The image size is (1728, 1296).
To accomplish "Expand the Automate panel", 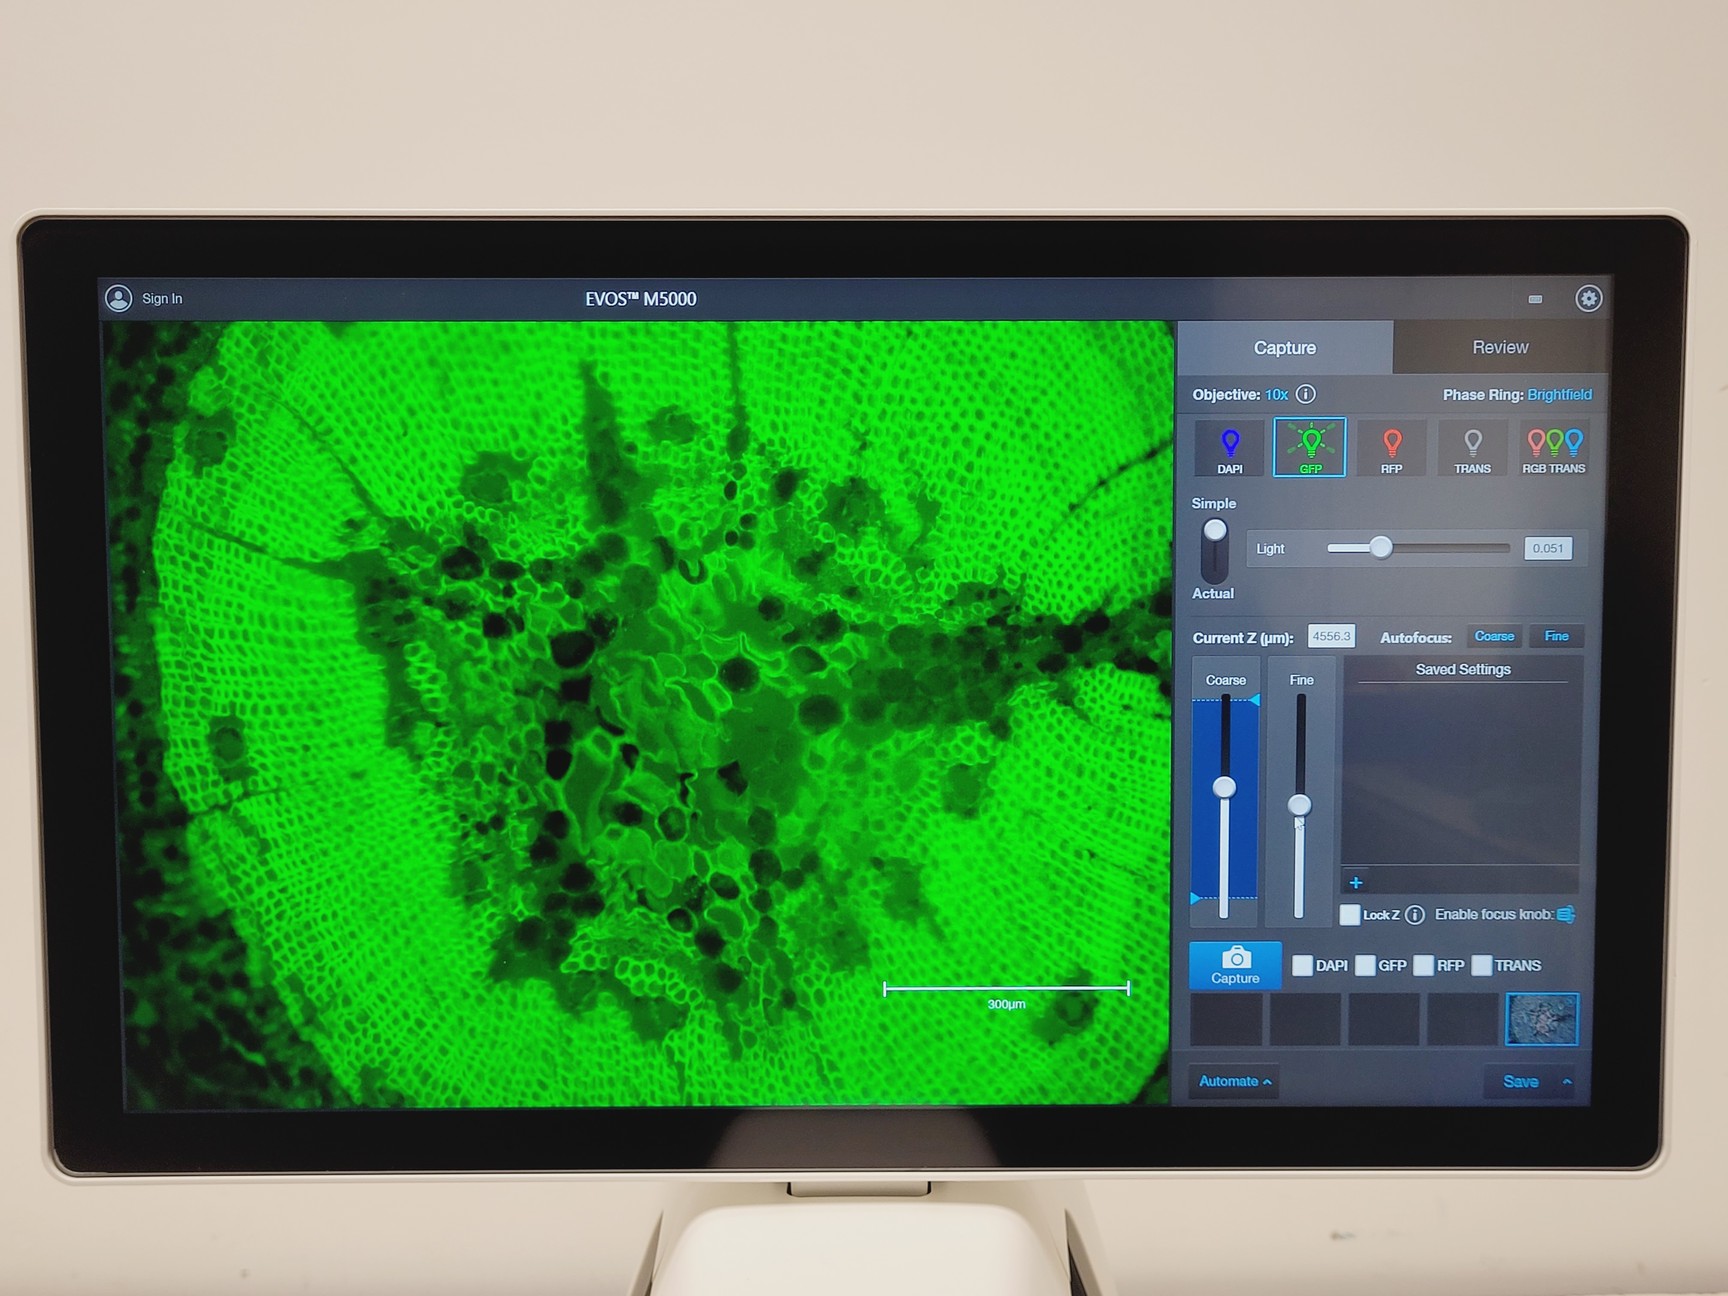I will point(1233,1081).
